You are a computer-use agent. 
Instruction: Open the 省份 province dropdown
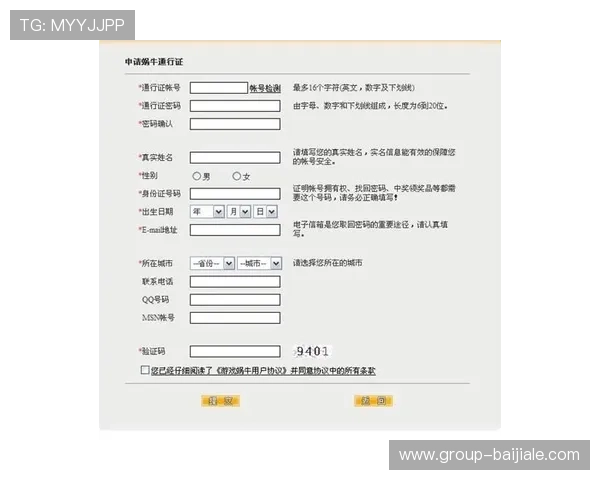212,263
